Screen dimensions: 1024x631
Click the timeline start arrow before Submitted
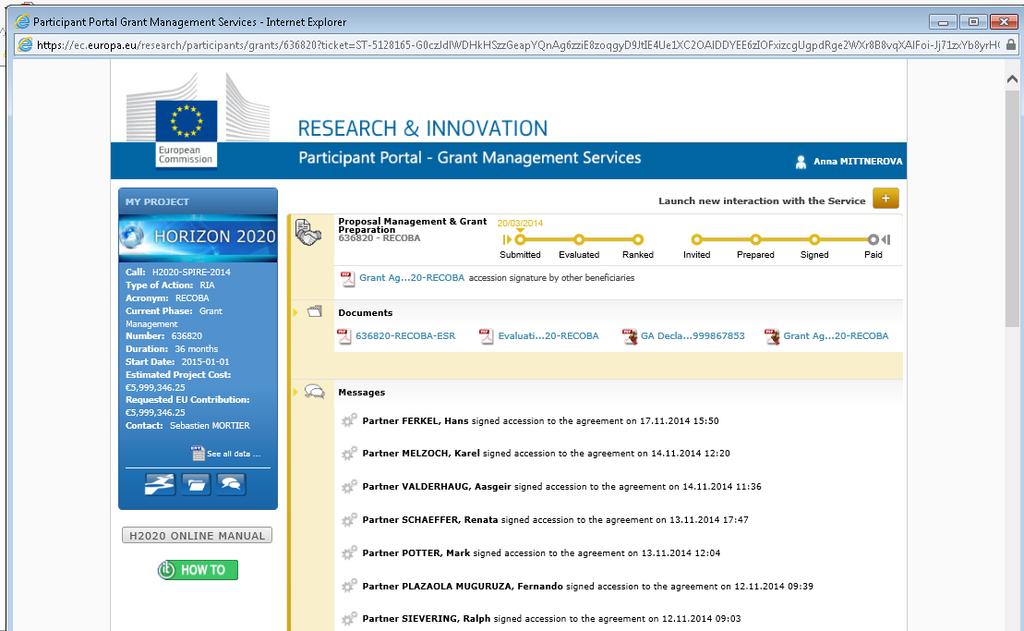507,240
